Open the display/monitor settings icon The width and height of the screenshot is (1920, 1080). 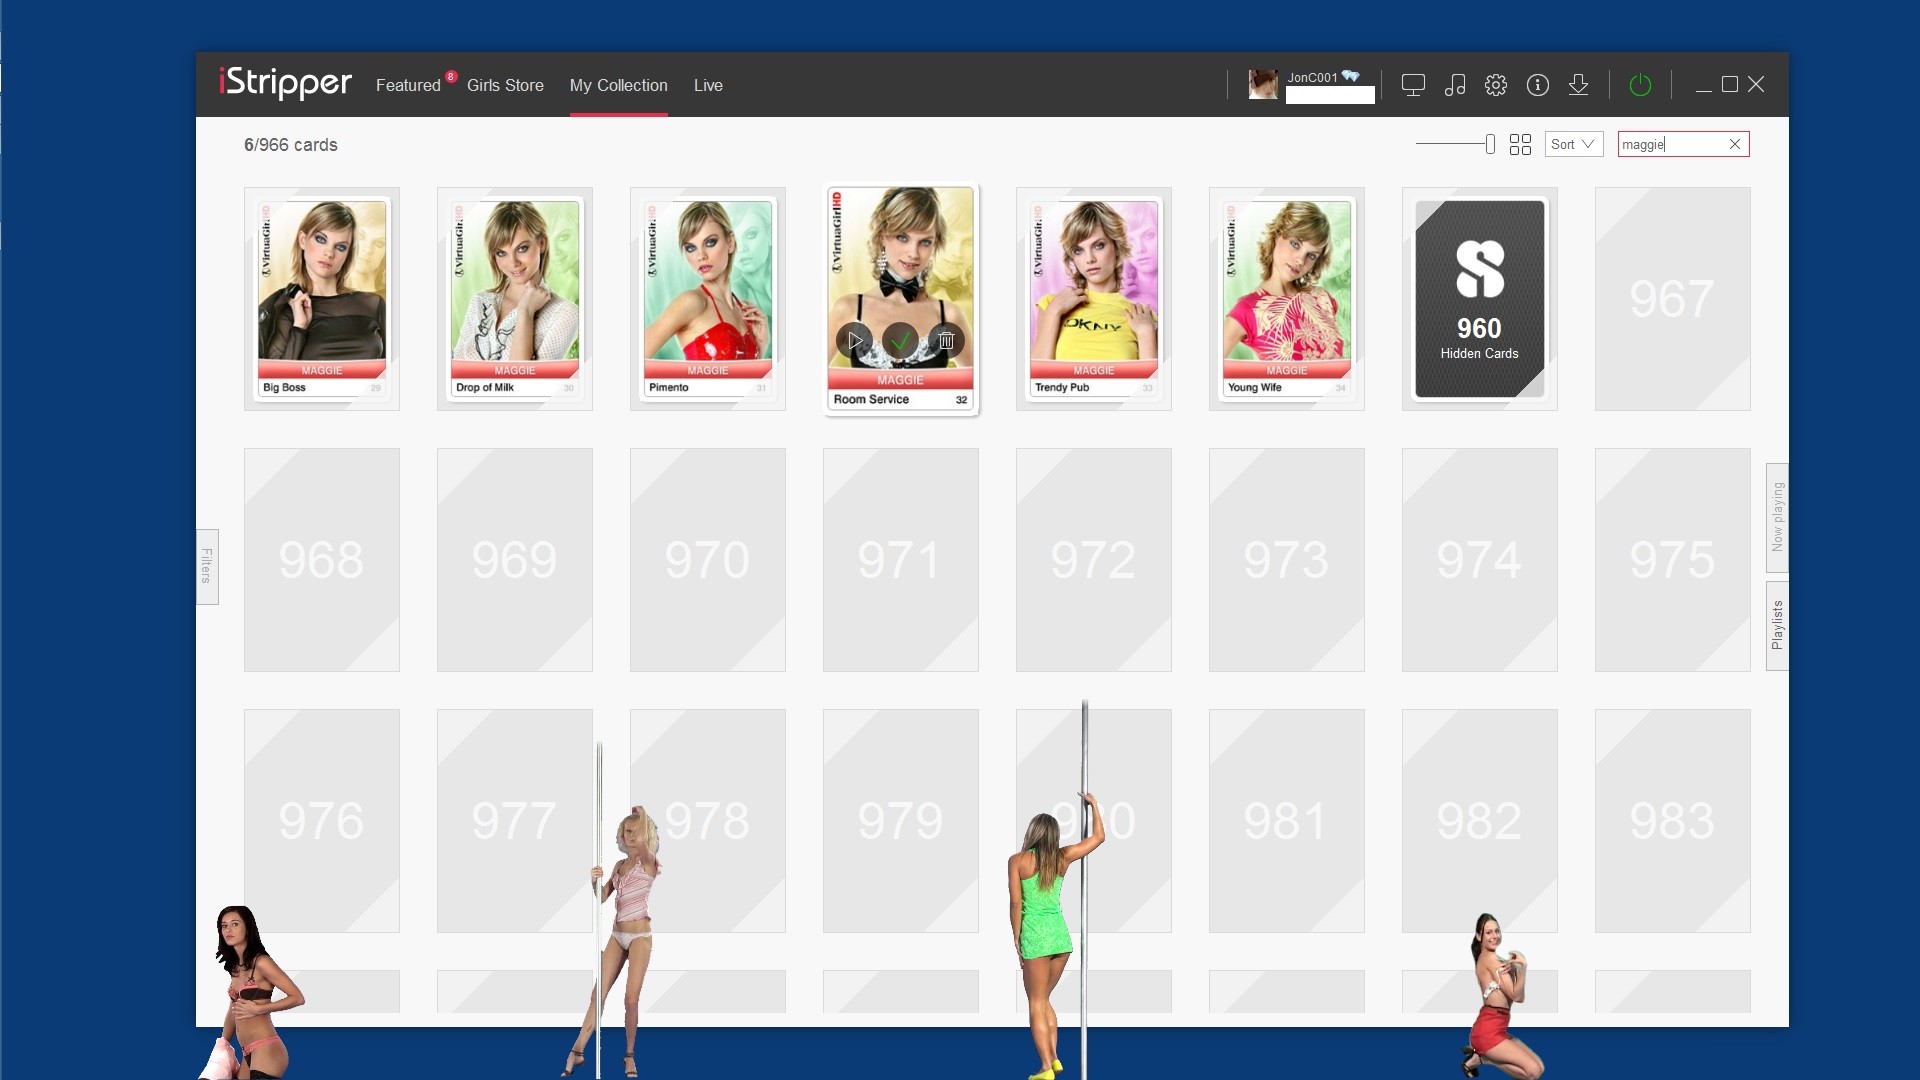pyautogui.click(x=1413, y=85)
